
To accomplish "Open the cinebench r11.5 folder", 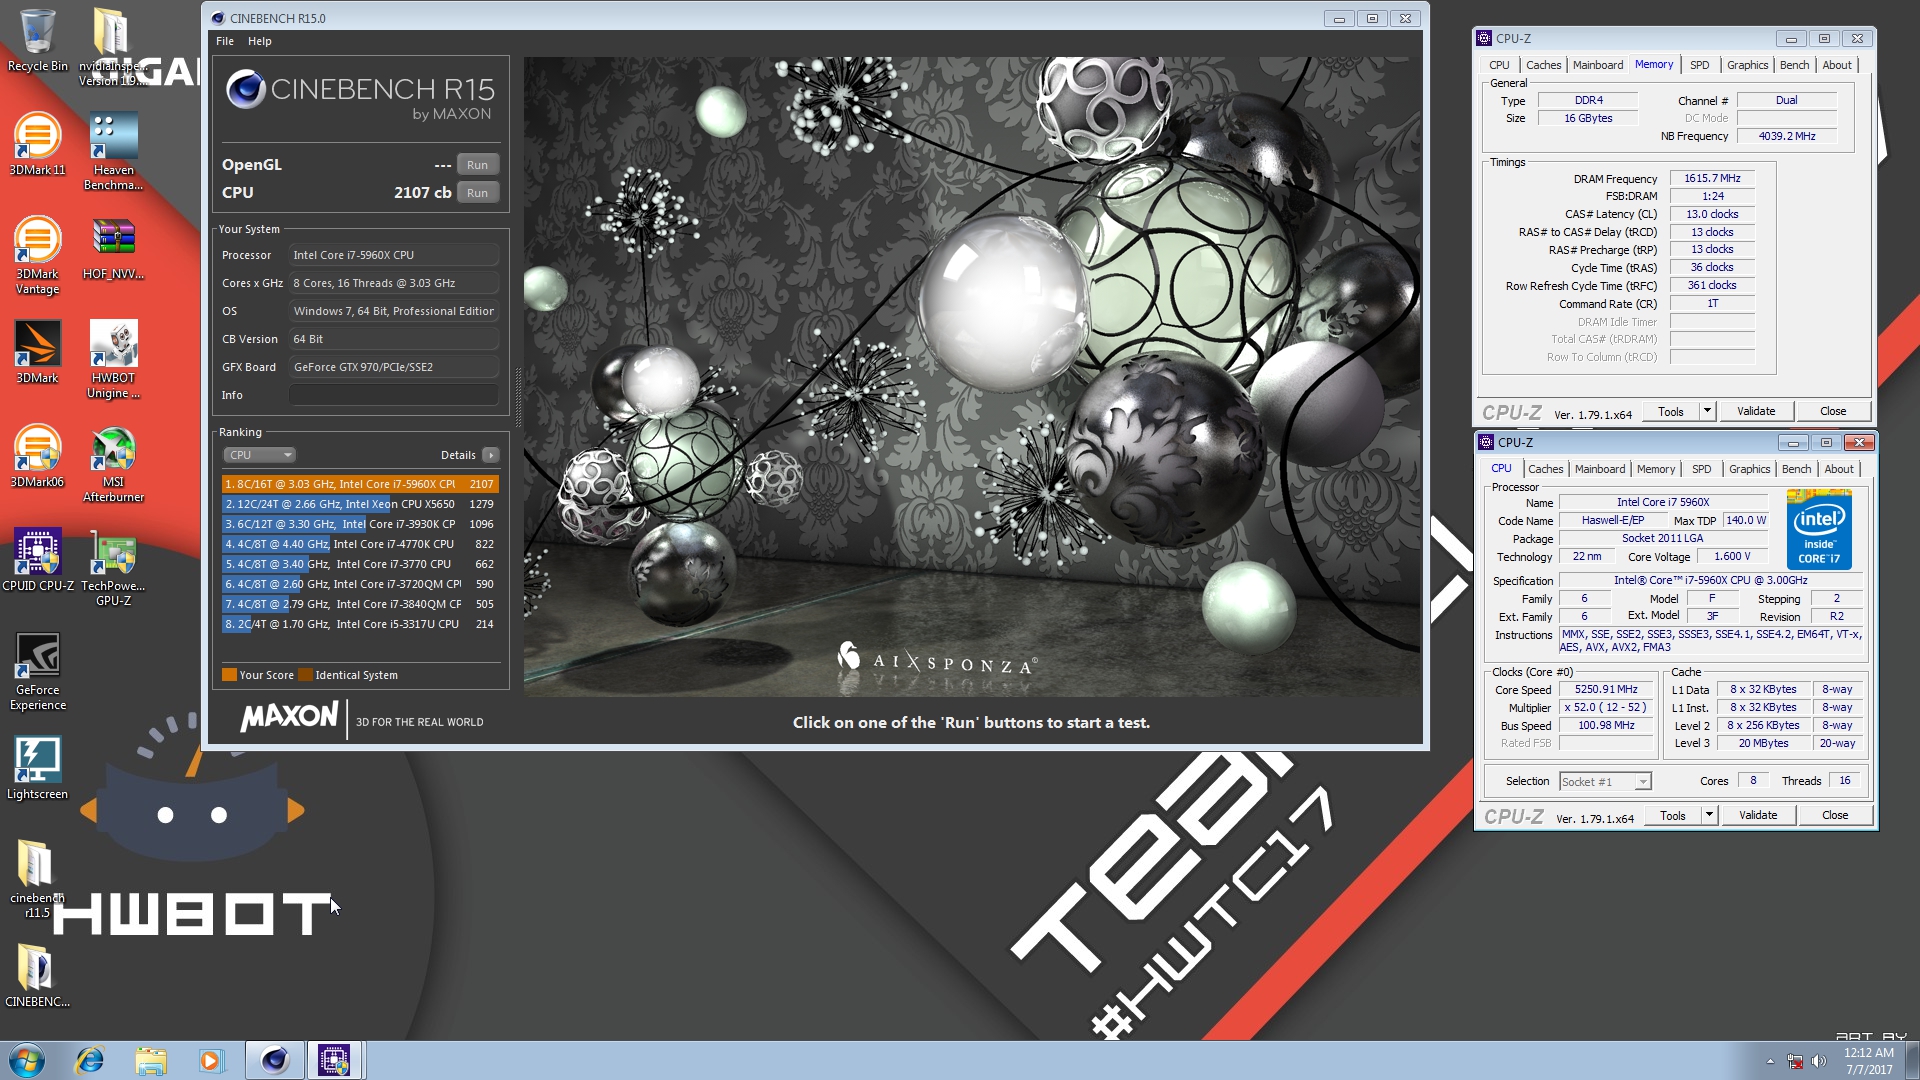I will [37, 879].
